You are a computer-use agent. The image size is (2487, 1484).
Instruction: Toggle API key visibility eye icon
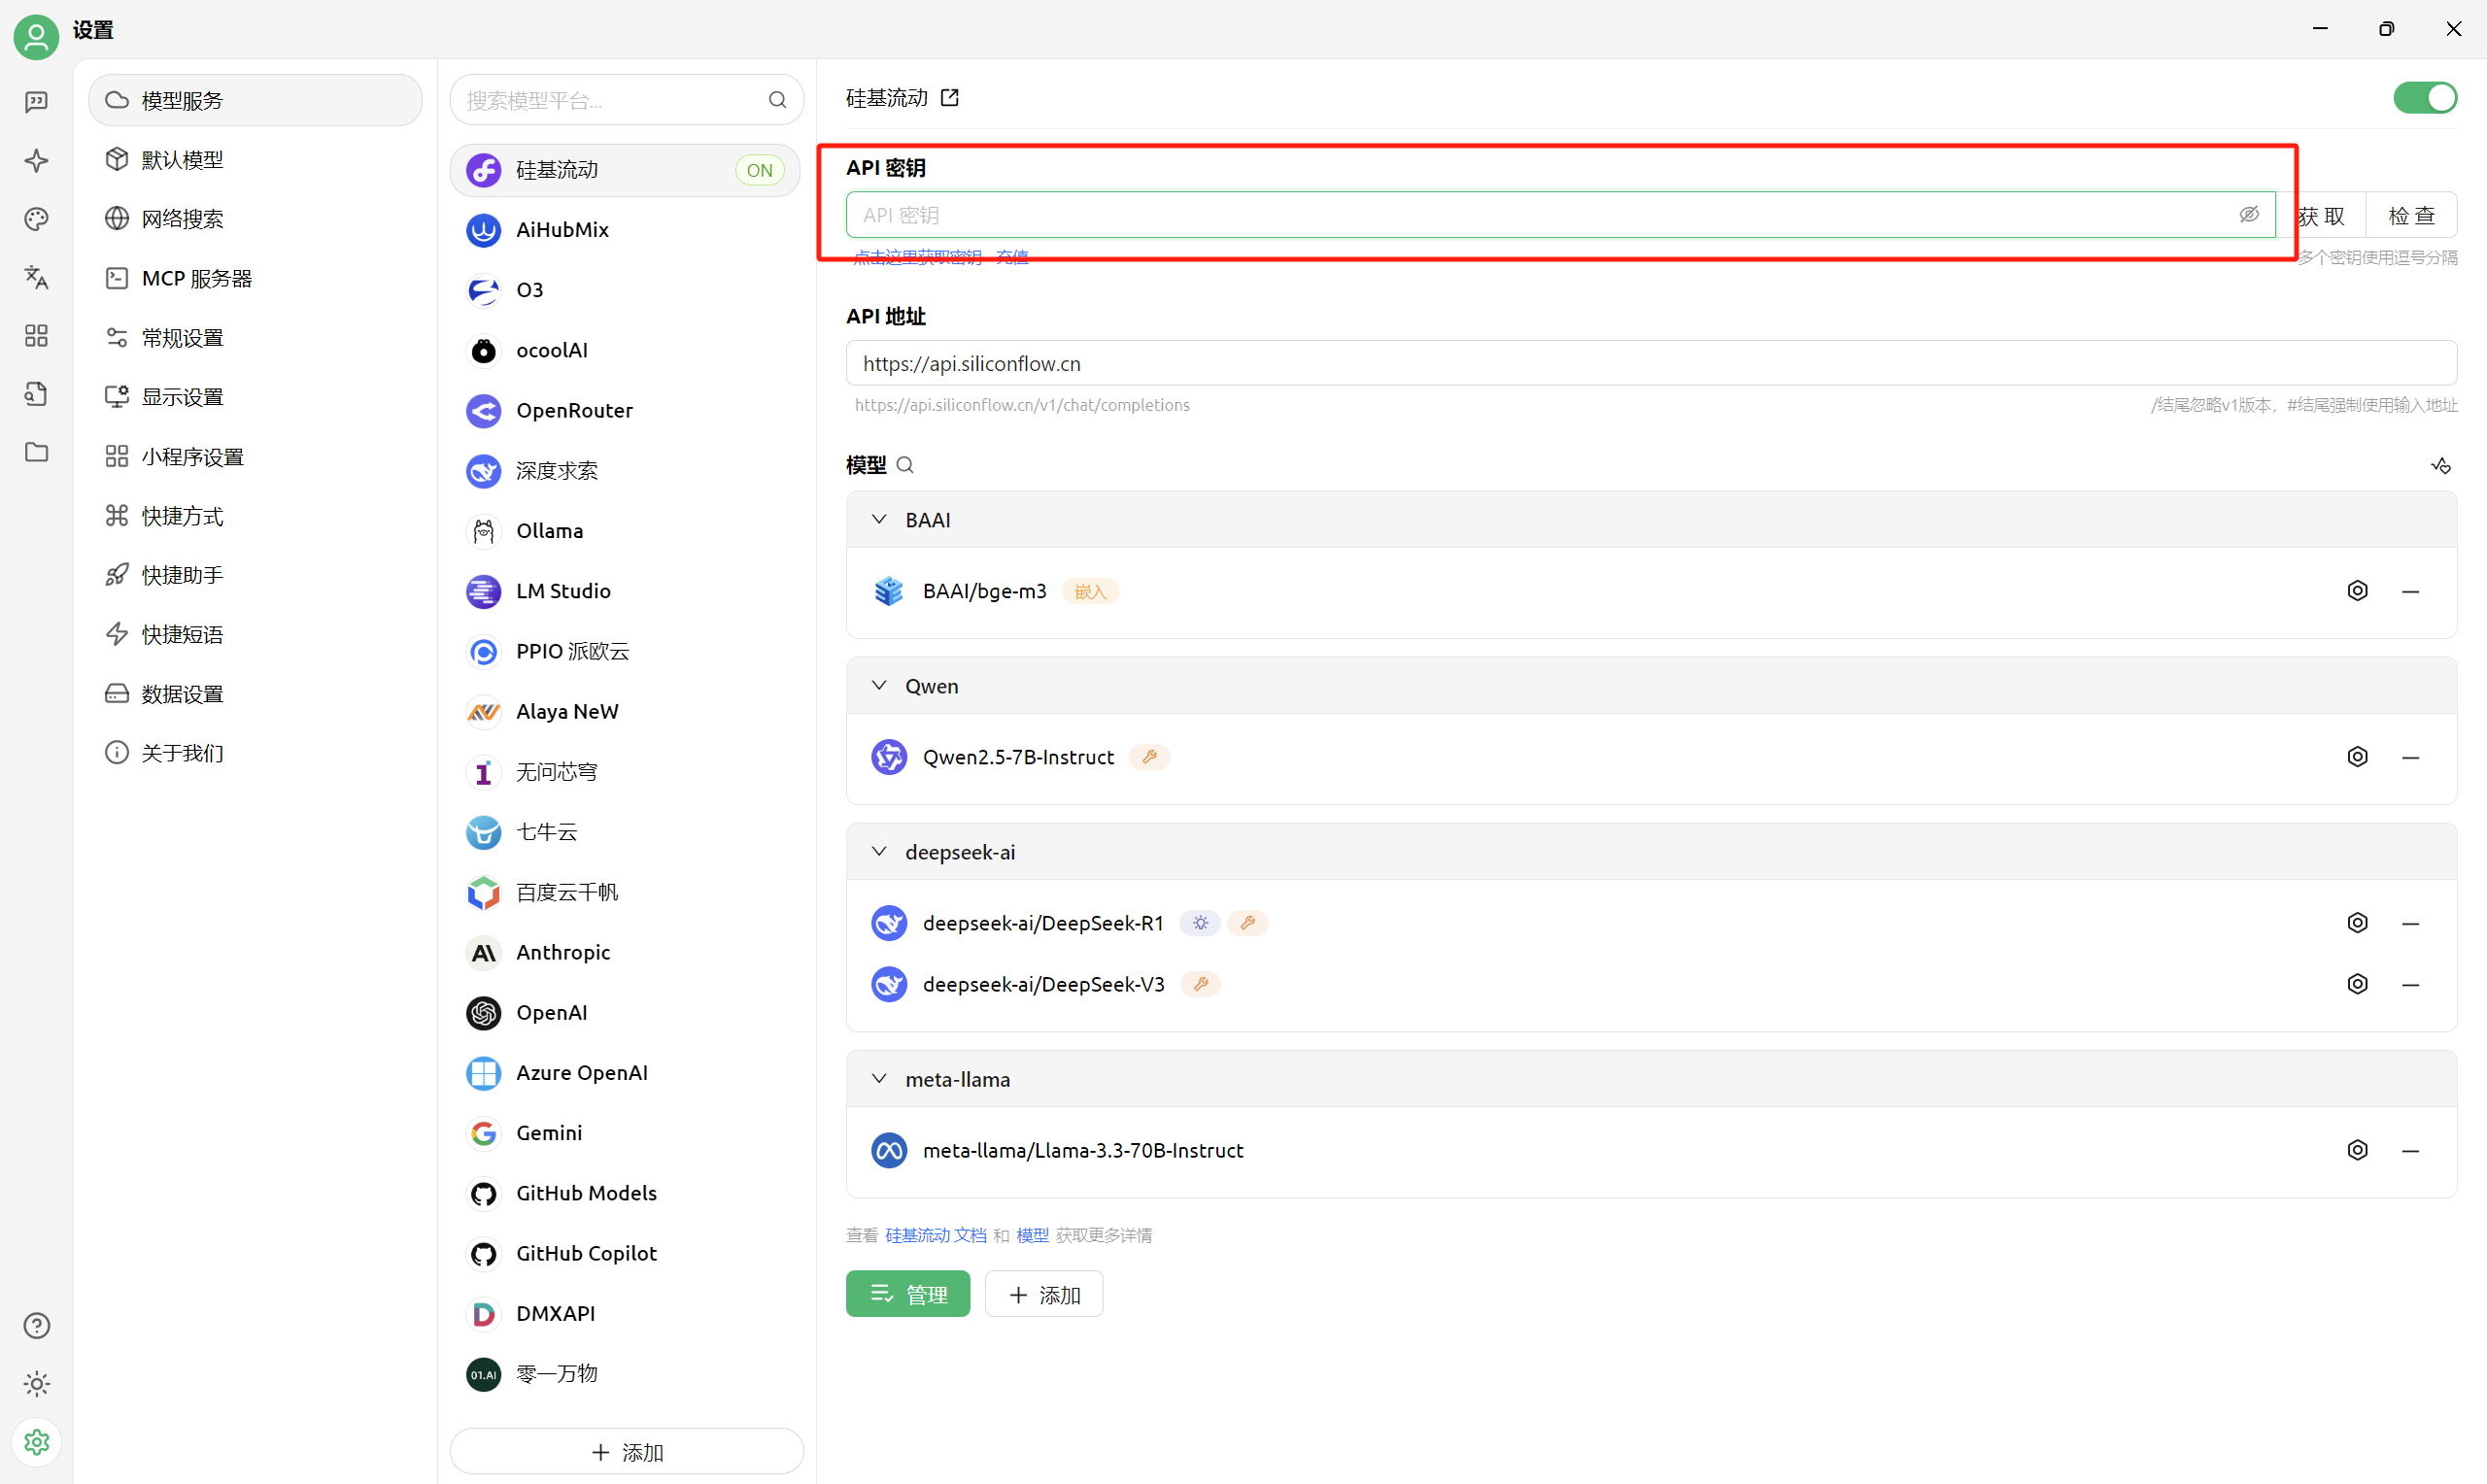pyautogui.click(x=2248, y=215)
